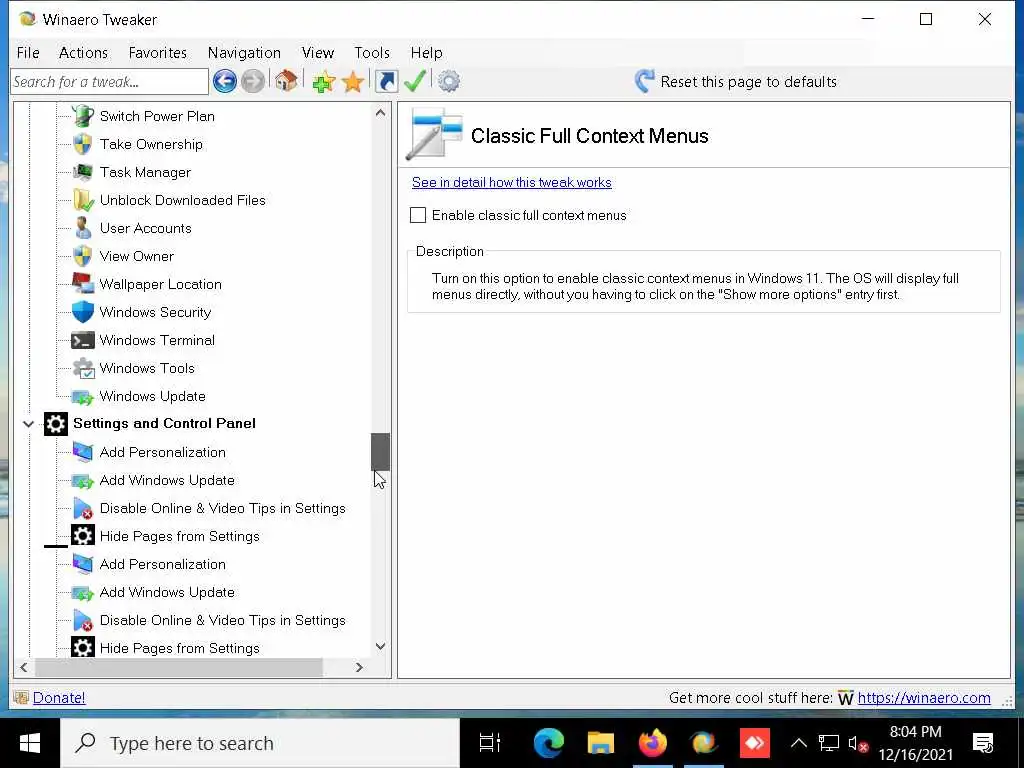The height and width of the screenshot is (768, 1024).
Task: Open settings gear in toolbar
Action: point(449,82)
